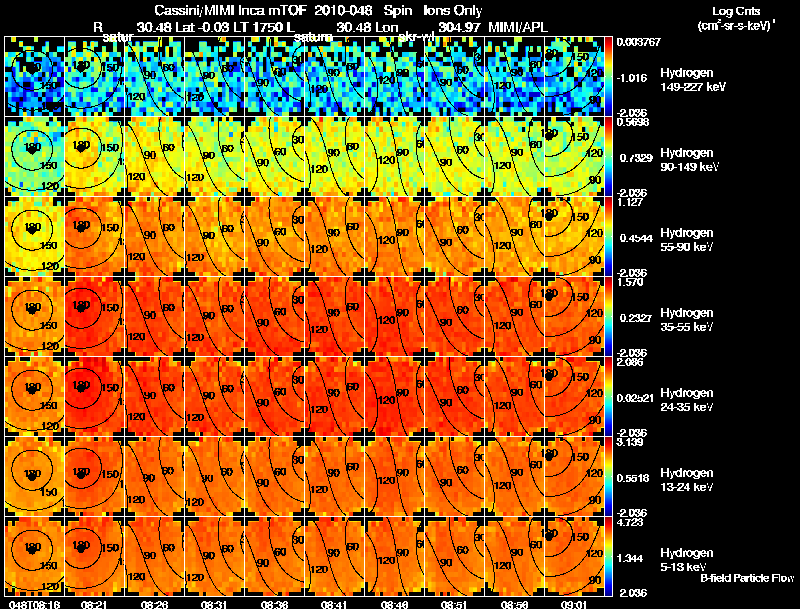
Task: Select the 'Hydrogen 149-227 keV' row label
Action: 693,80
